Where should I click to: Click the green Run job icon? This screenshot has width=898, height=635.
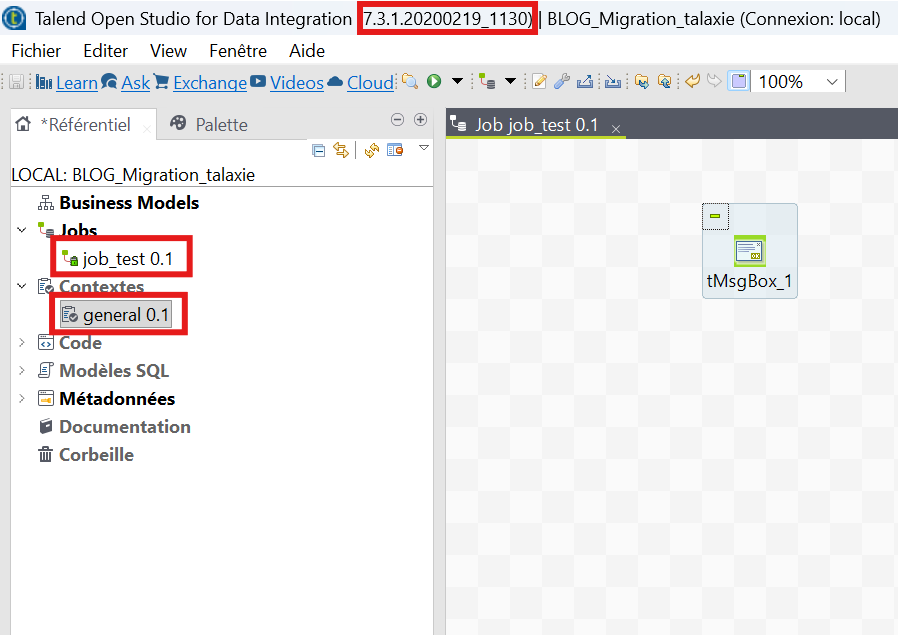tap(434, 82)
